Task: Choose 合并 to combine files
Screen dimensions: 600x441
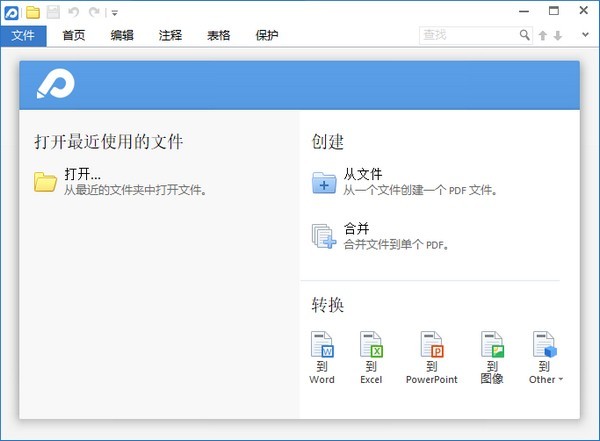Action: click(x=356, y=229)
